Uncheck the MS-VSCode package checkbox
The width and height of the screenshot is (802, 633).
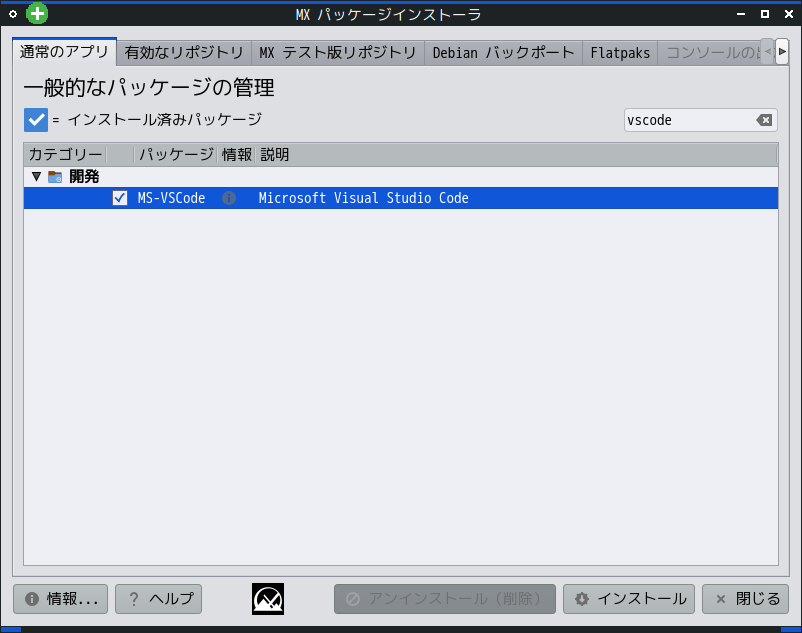(118, 198)
